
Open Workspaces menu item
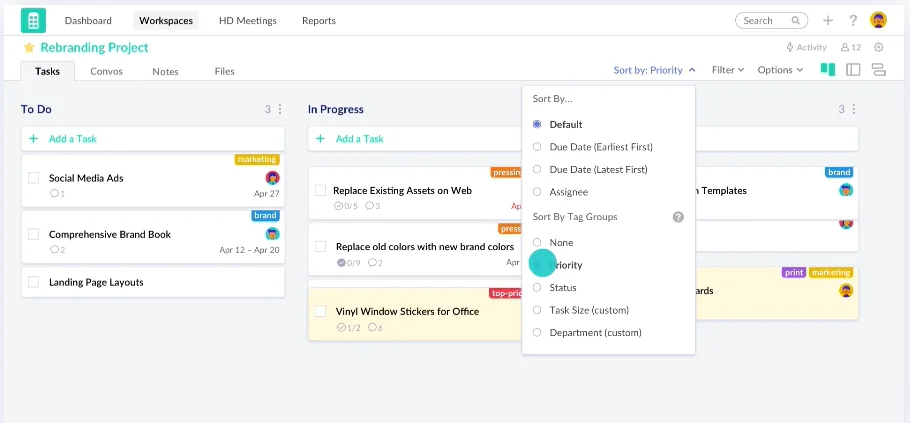[166, 20]
